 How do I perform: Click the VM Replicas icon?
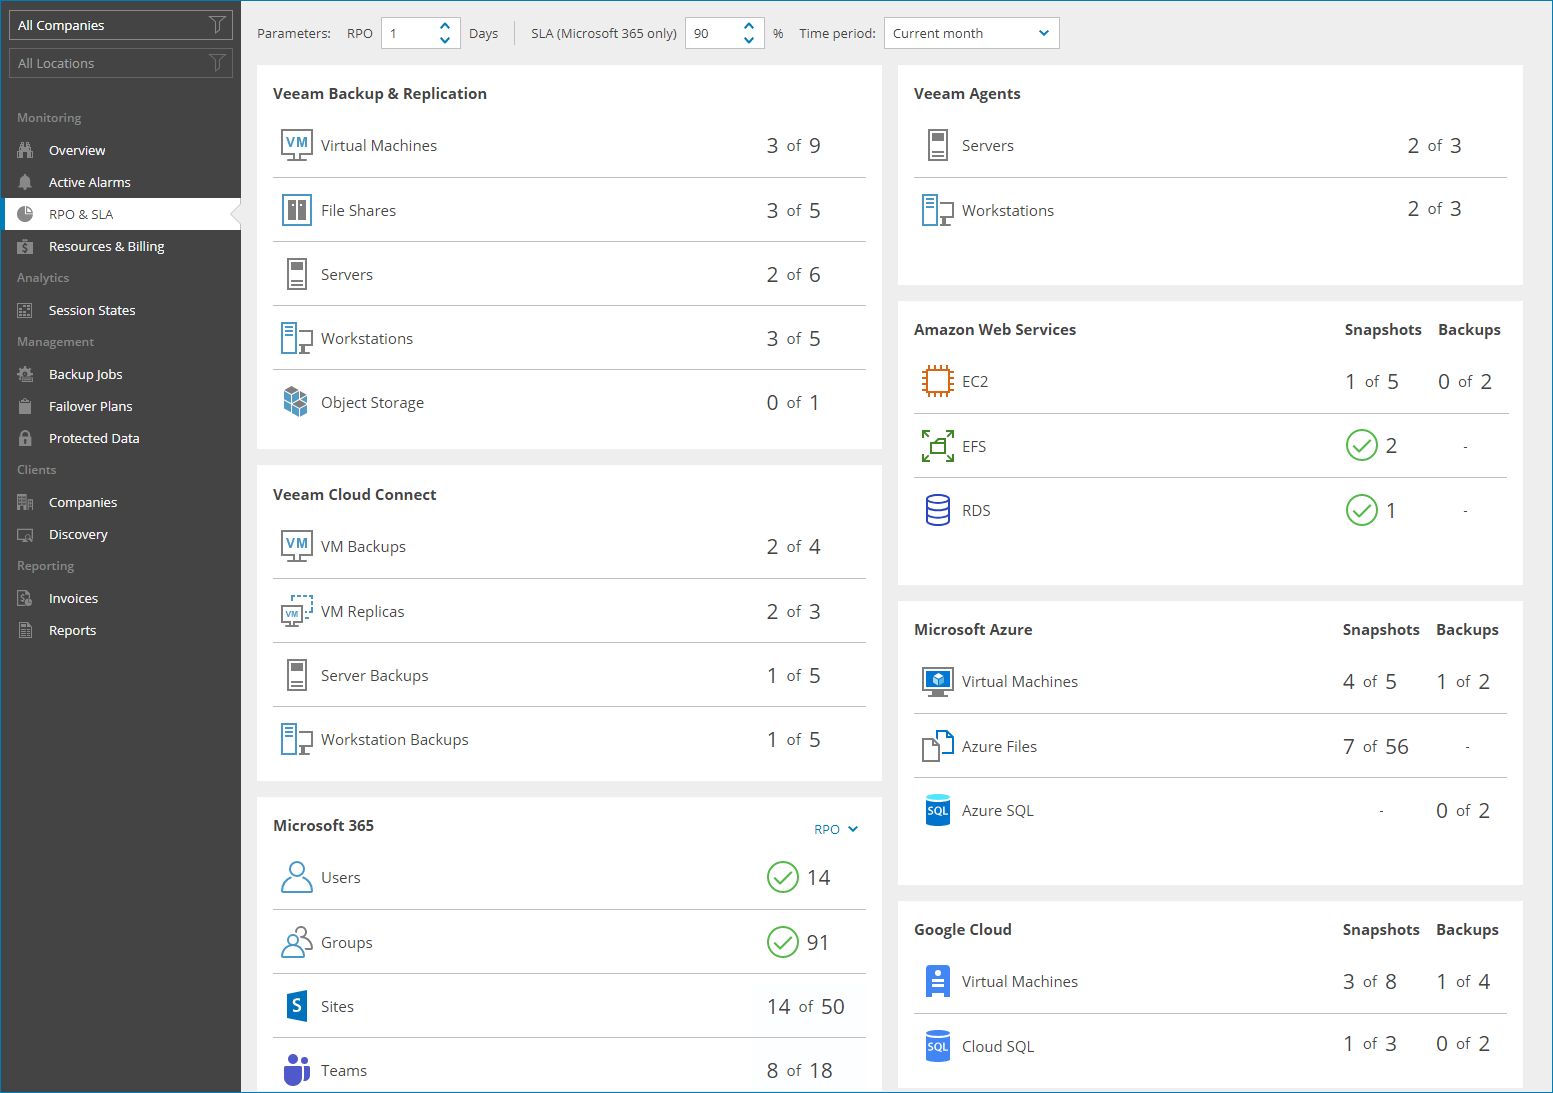click(x=297, y=611)
